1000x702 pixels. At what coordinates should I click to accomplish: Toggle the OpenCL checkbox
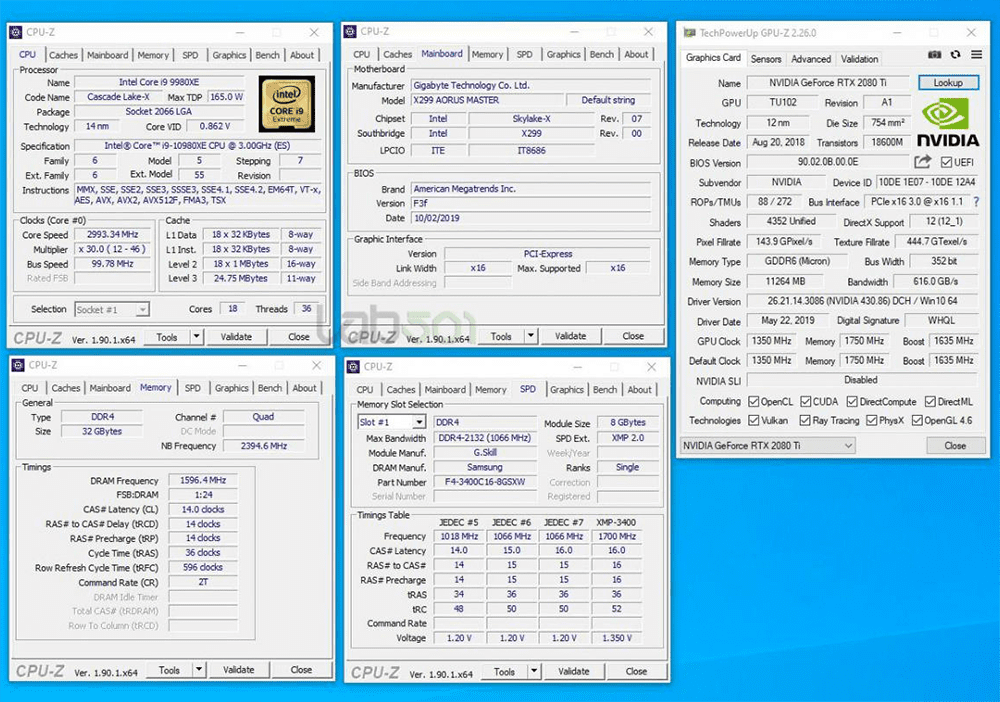click(x=754, y=401)
